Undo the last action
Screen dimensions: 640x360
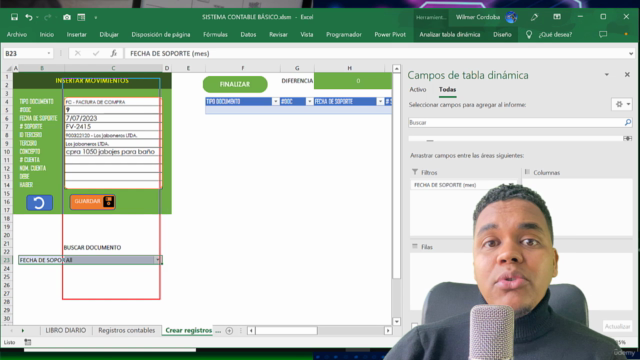click(x=29, y=17)
